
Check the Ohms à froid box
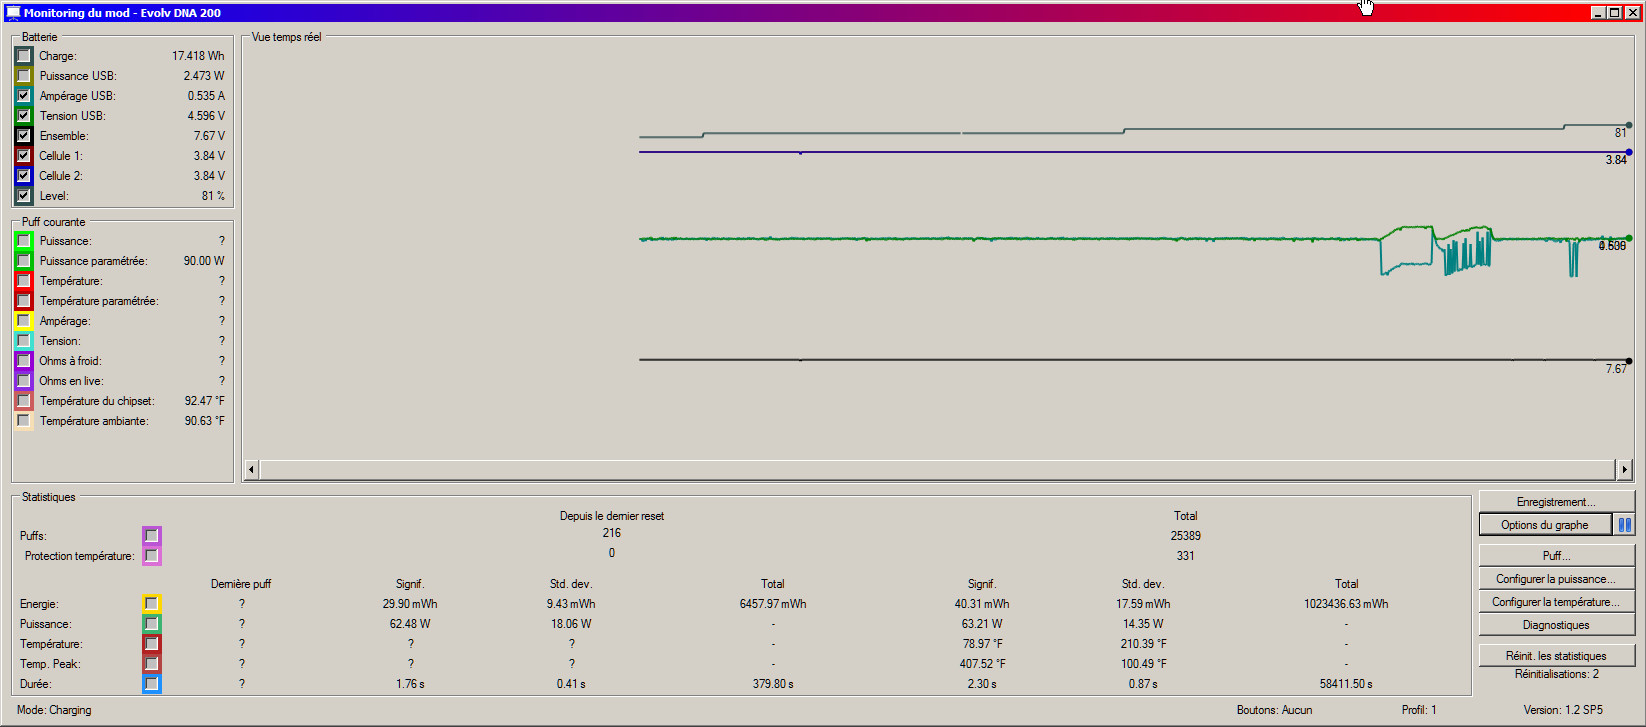(x=24, y=361)
